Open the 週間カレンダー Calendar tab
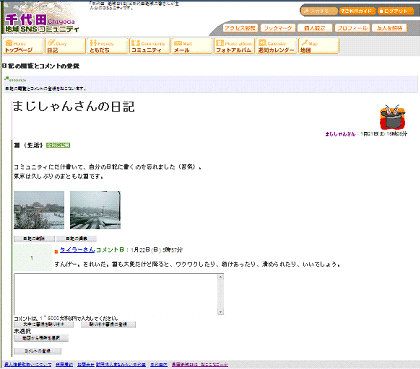The image size is (420, 369). [x=277, y=46]
